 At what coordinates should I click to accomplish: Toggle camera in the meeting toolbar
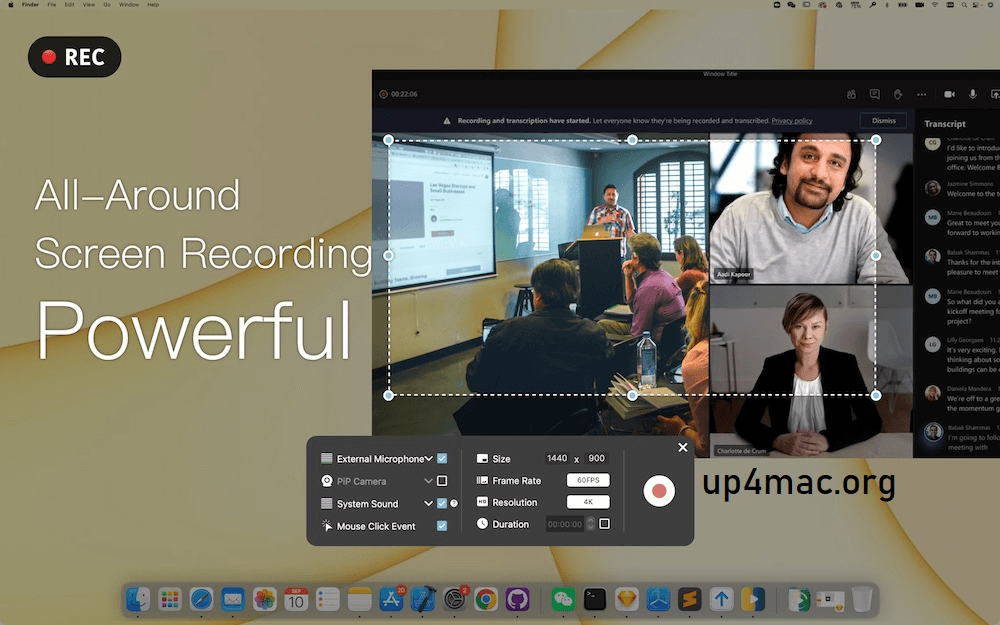click(949, 94)
